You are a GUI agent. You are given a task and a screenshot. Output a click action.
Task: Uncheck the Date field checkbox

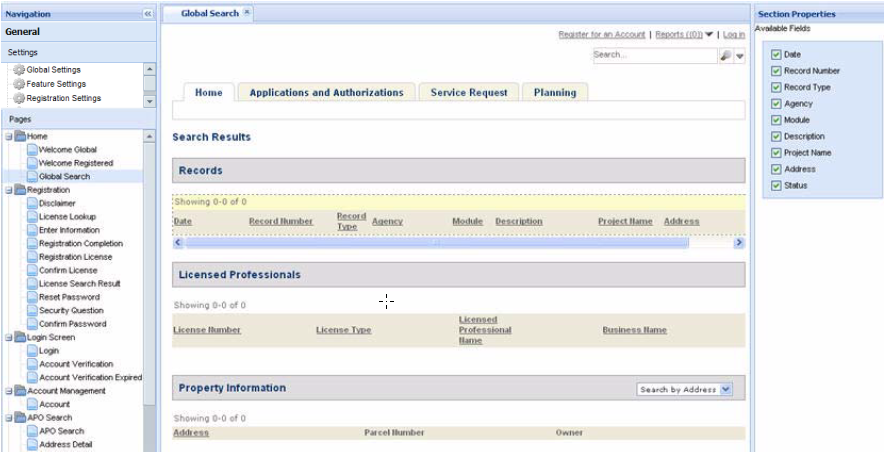click(775, 54)
